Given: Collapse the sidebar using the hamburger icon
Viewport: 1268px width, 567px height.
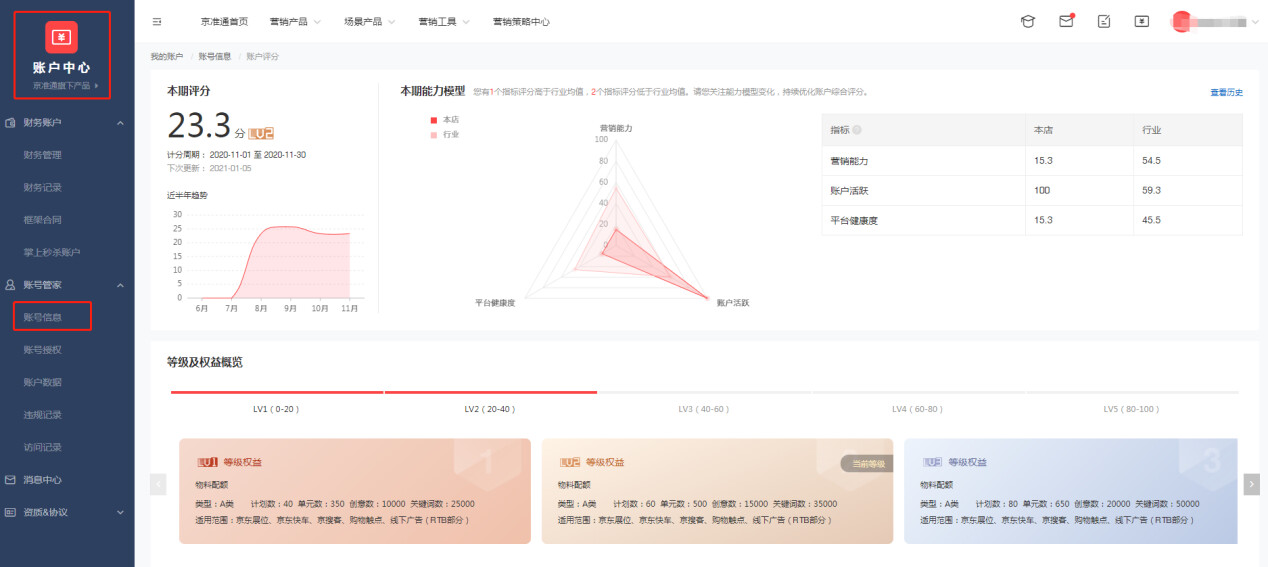Looking at the screenshot, I should click(x=157, y=21).
